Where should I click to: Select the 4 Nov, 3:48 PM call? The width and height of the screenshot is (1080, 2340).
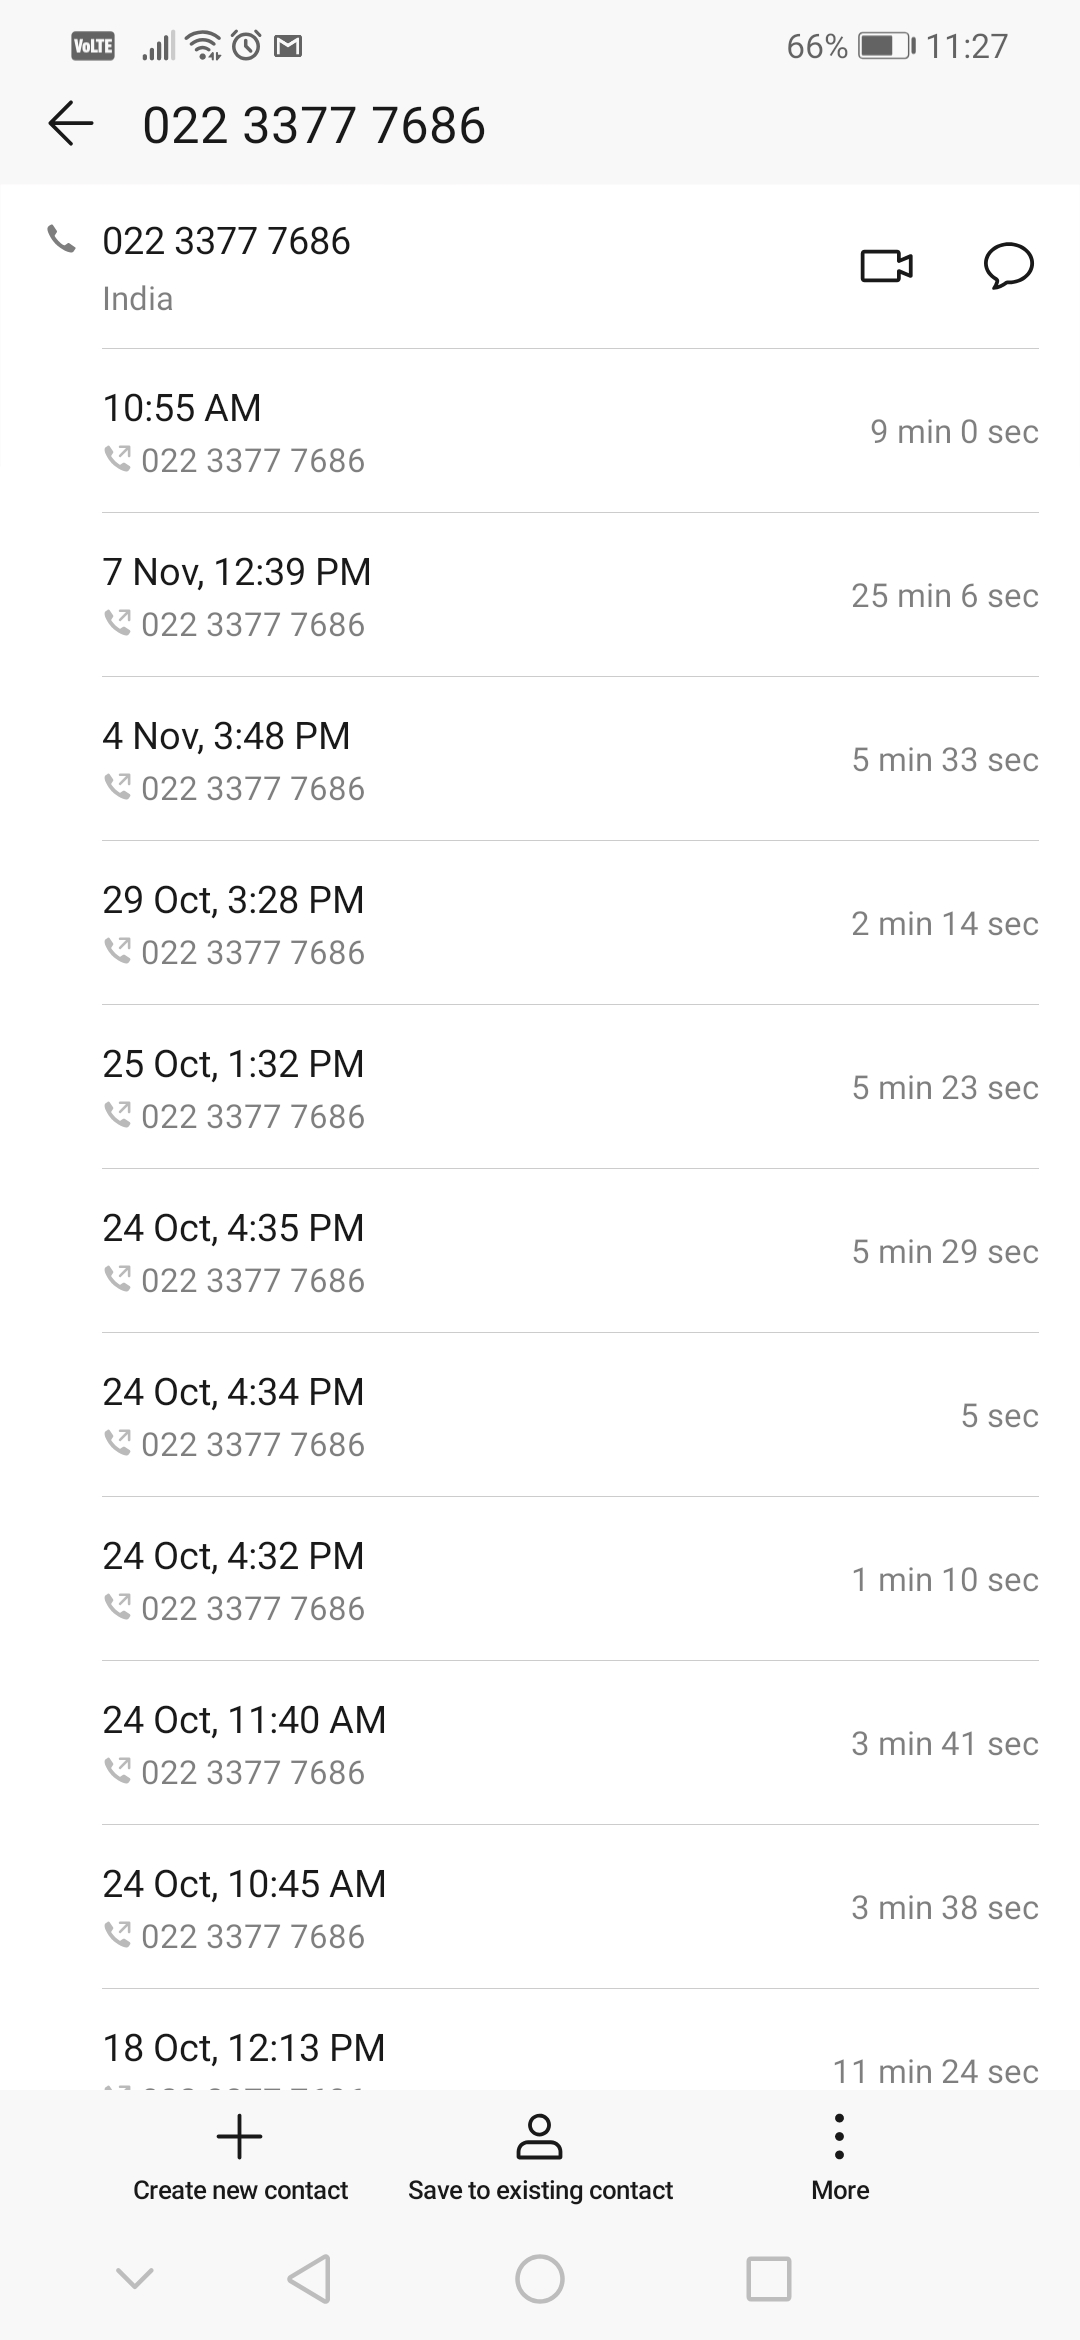[x=570, y=760]
